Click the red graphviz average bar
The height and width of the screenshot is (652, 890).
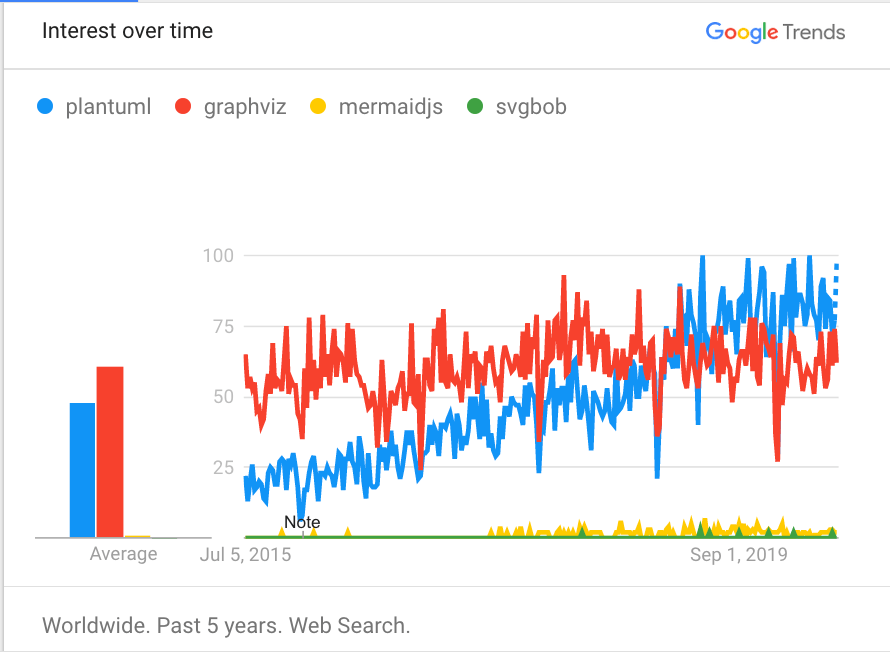click(x=110, y=452)
